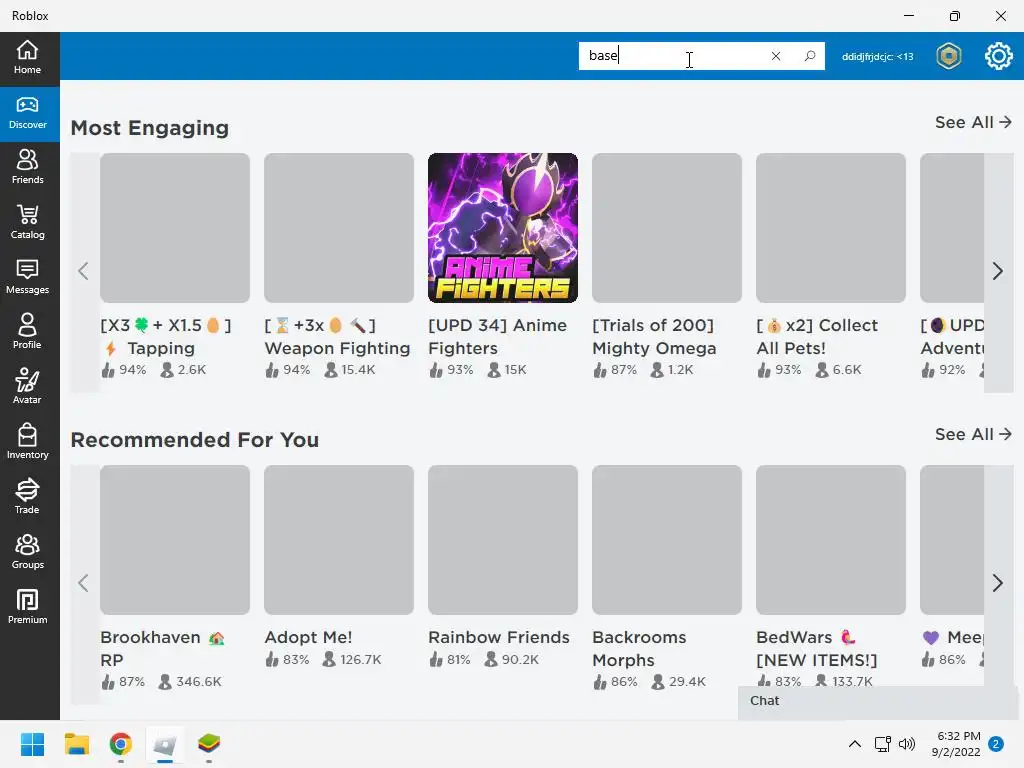The width and height of the screenshot is (1024, 768).
Task: Open Friends from the sidebar
Action: coord(27,167)
